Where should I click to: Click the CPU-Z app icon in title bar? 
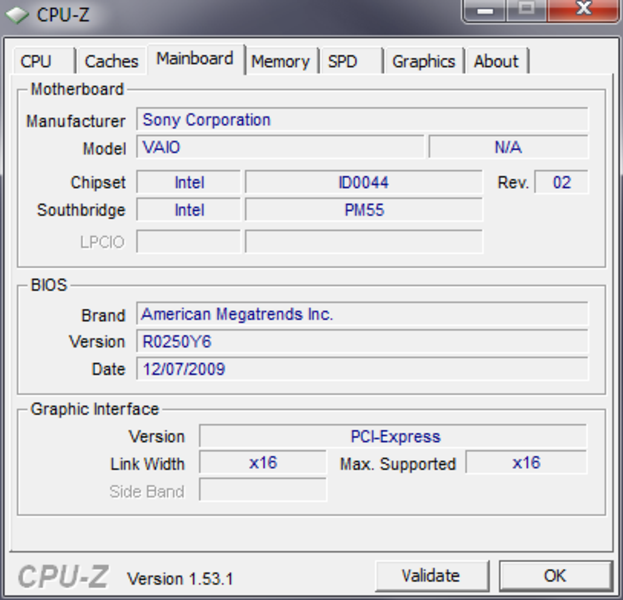pos(17,15)
